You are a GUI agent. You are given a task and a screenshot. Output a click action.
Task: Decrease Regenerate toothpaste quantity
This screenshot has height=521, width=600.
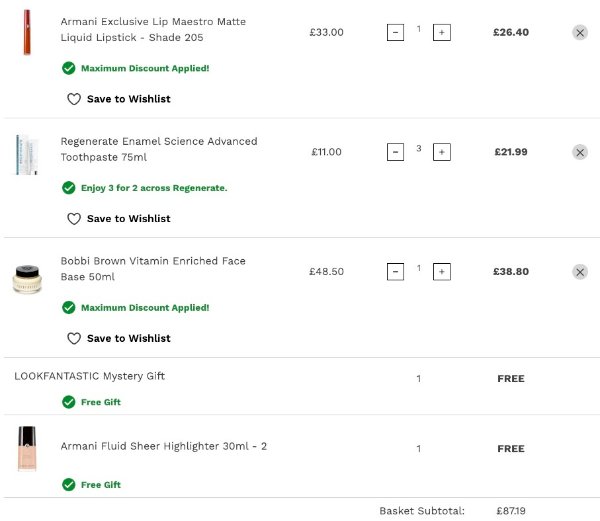coord(395,152)
